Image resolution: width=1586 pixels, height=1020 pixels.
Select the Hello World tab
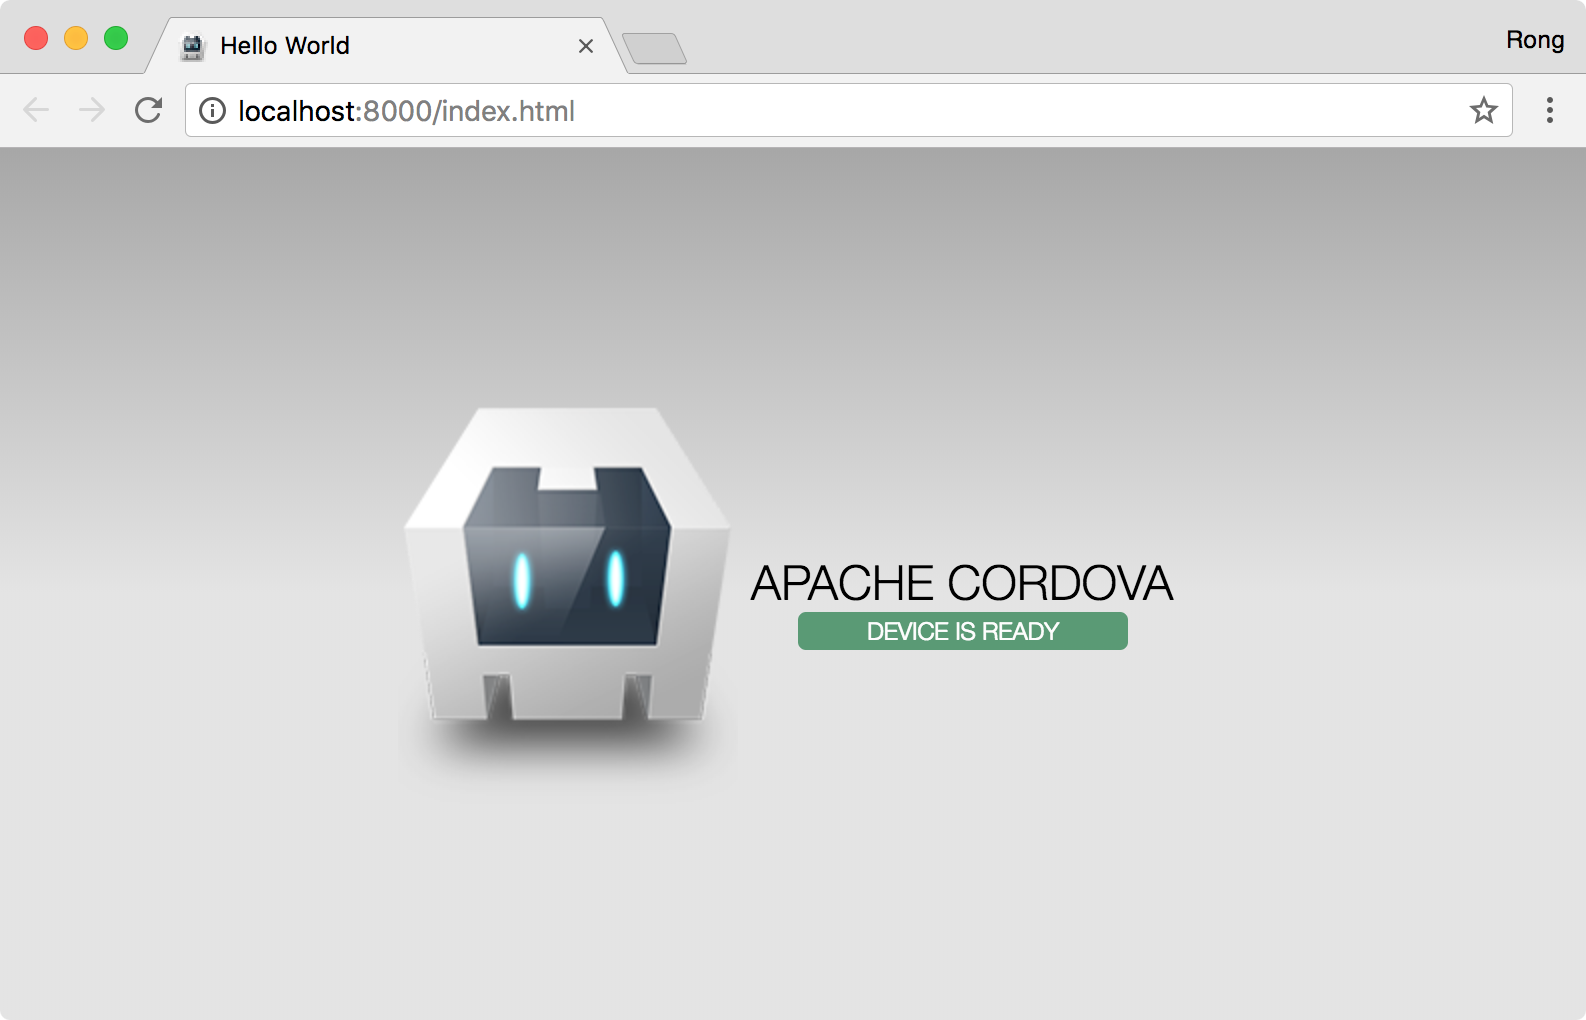tap(385, 46)
